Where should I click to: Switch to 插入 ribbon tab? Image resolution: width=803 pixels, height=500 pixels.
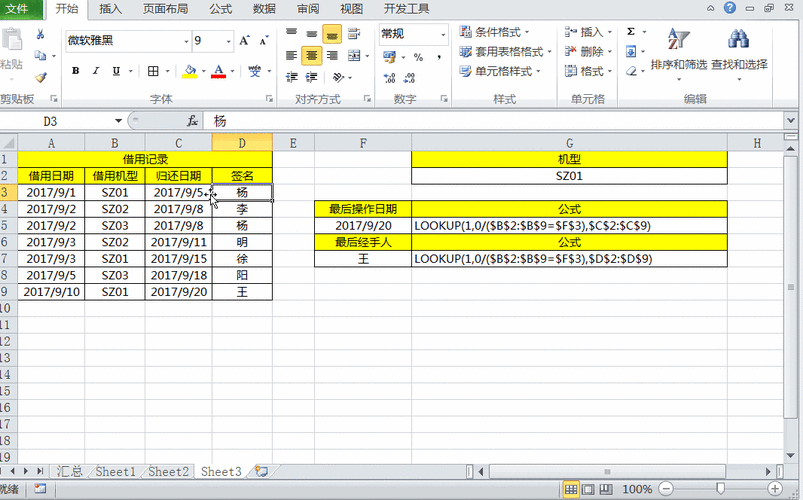[x=110, y=9]
